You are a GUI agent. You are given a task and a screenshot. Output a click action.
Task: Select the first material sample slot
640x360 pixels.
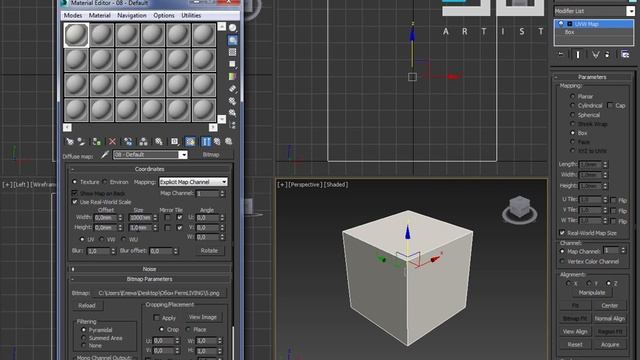point(76,35)
